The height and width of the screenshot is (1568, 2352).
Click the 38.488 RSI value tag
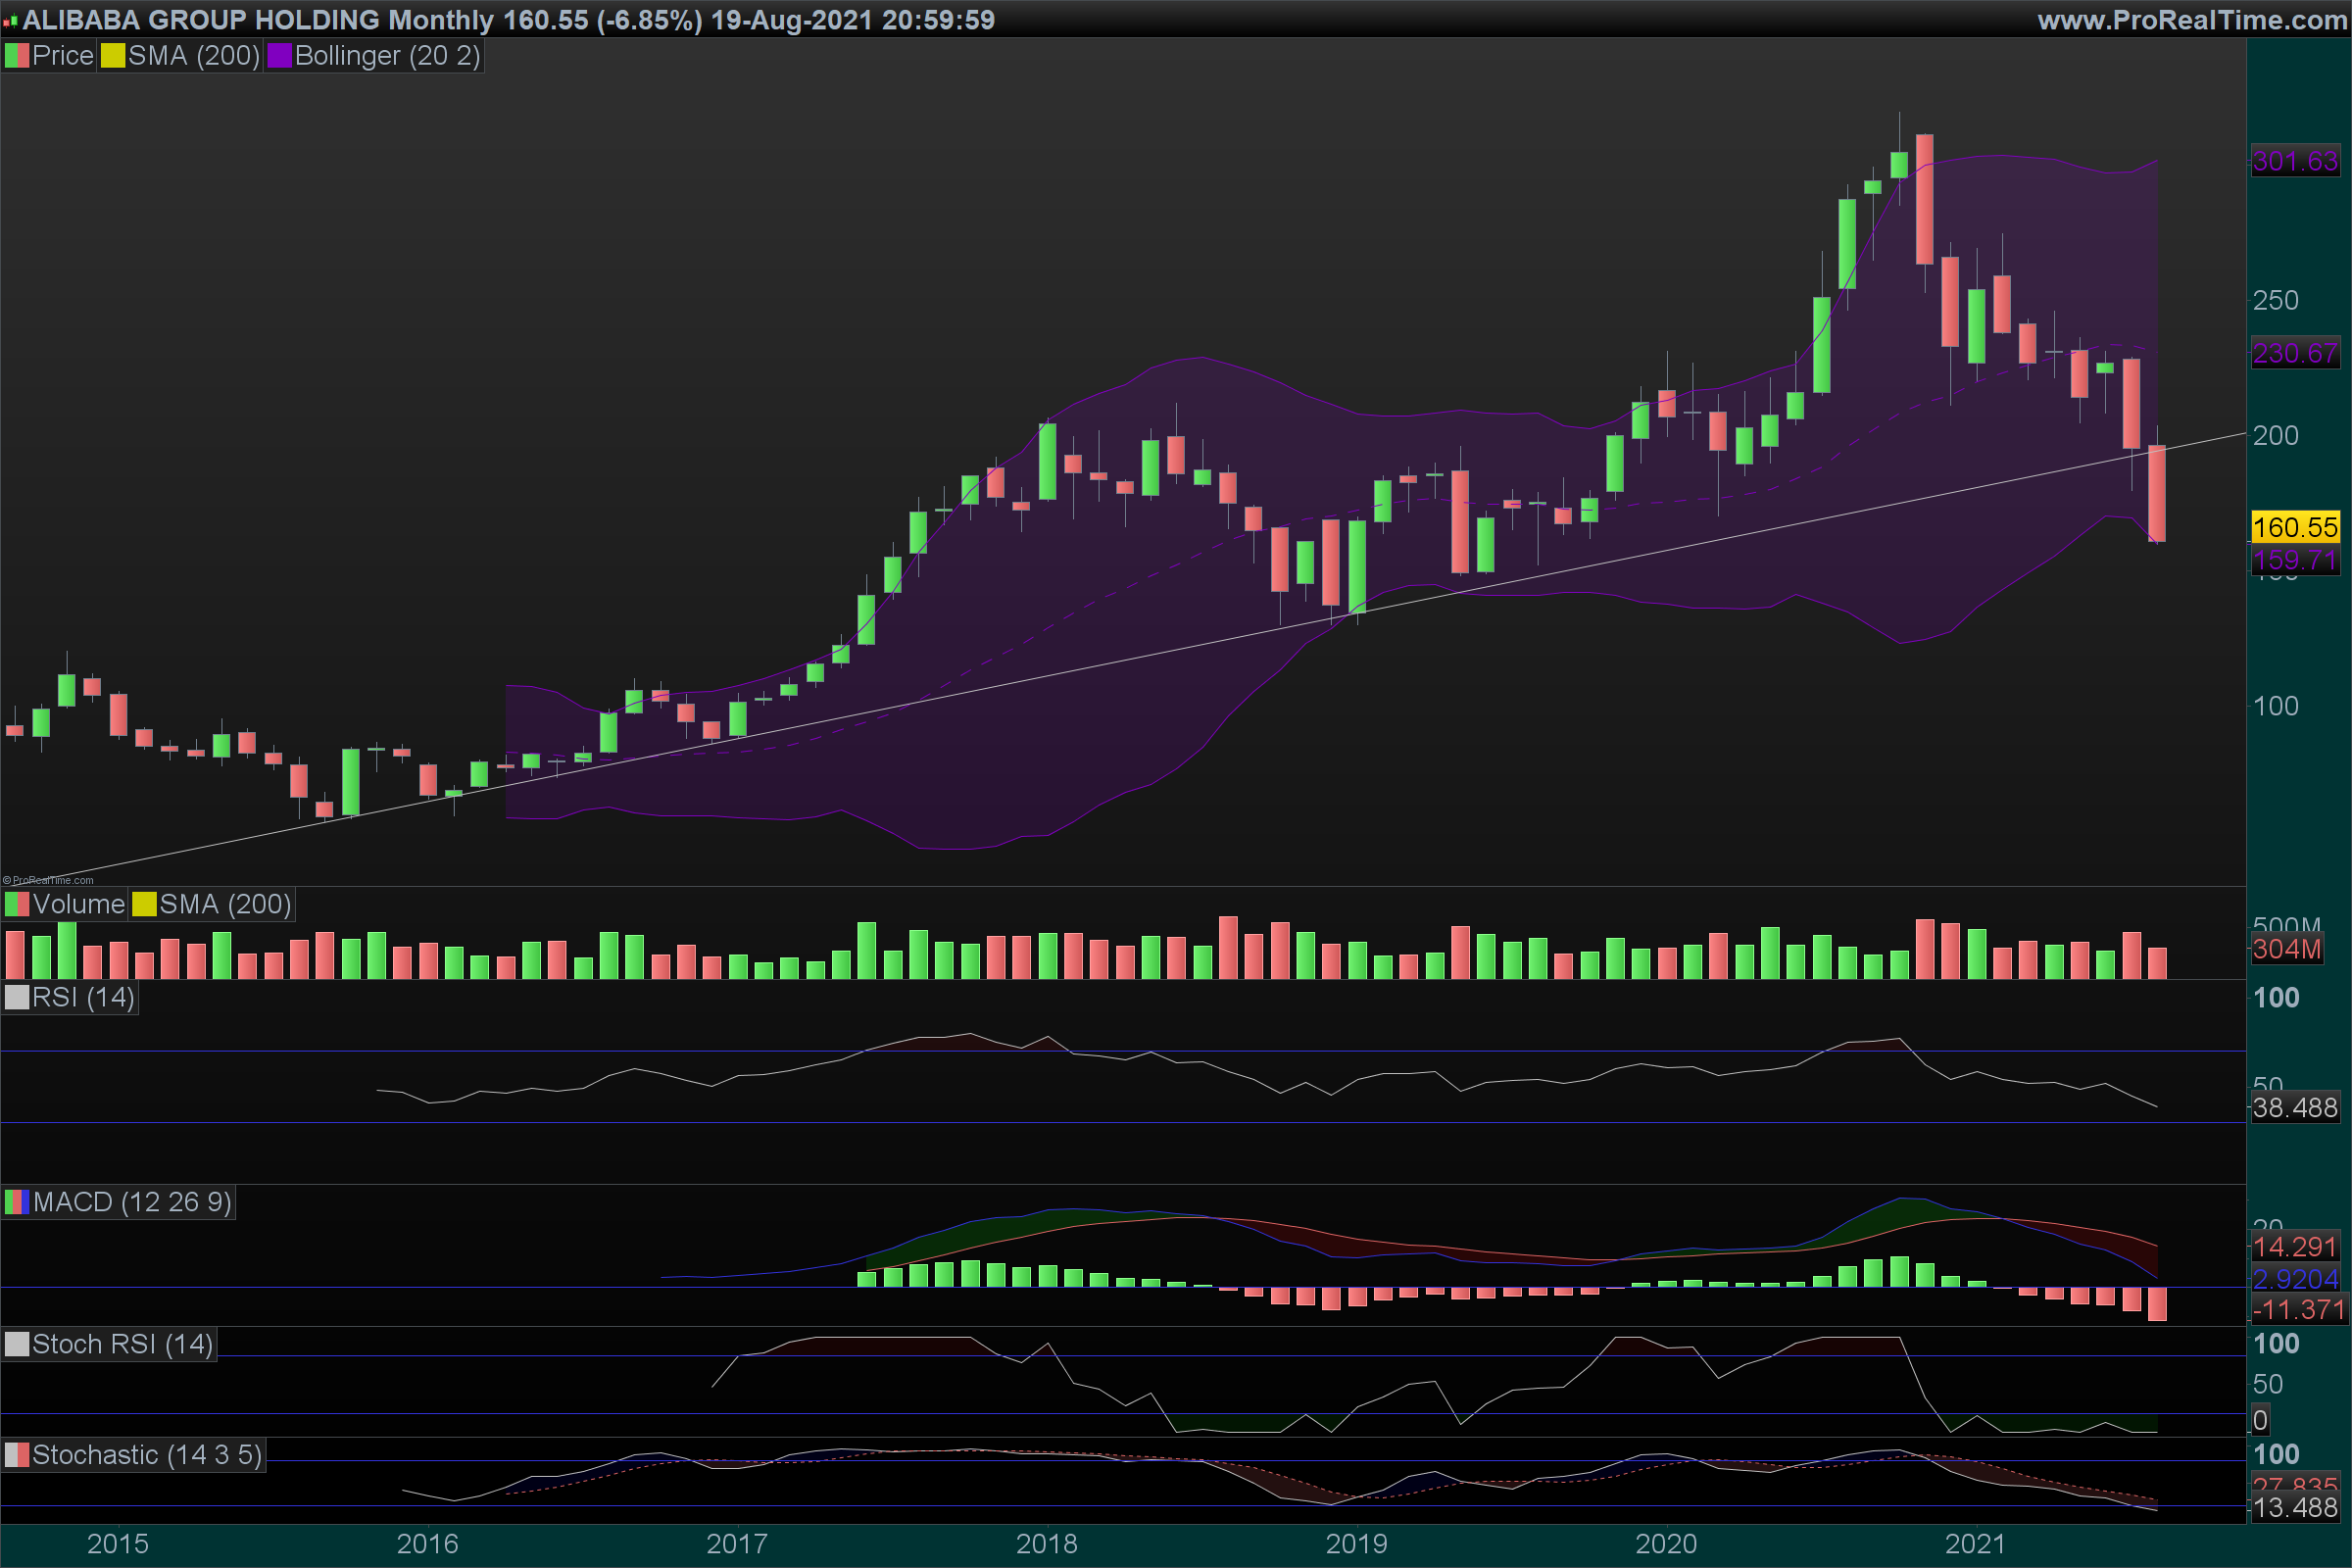pos(2295,1108)
